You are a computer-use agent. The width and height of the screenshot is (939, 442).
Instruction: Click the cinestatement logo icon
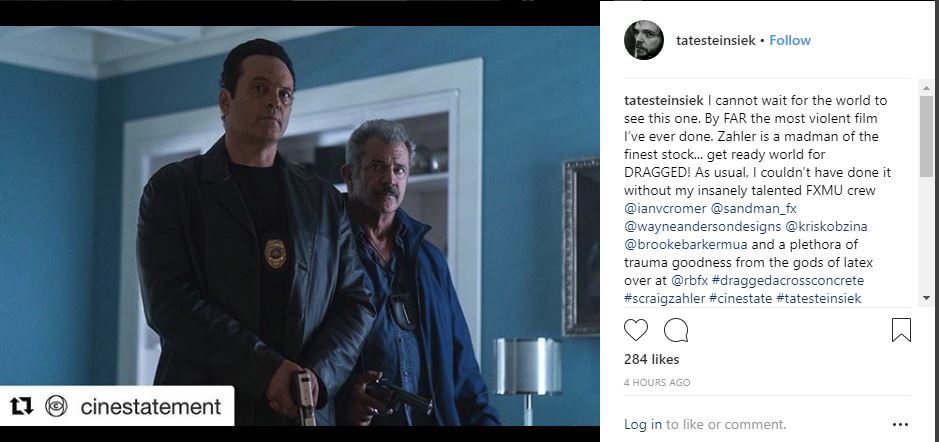(56, 407)
